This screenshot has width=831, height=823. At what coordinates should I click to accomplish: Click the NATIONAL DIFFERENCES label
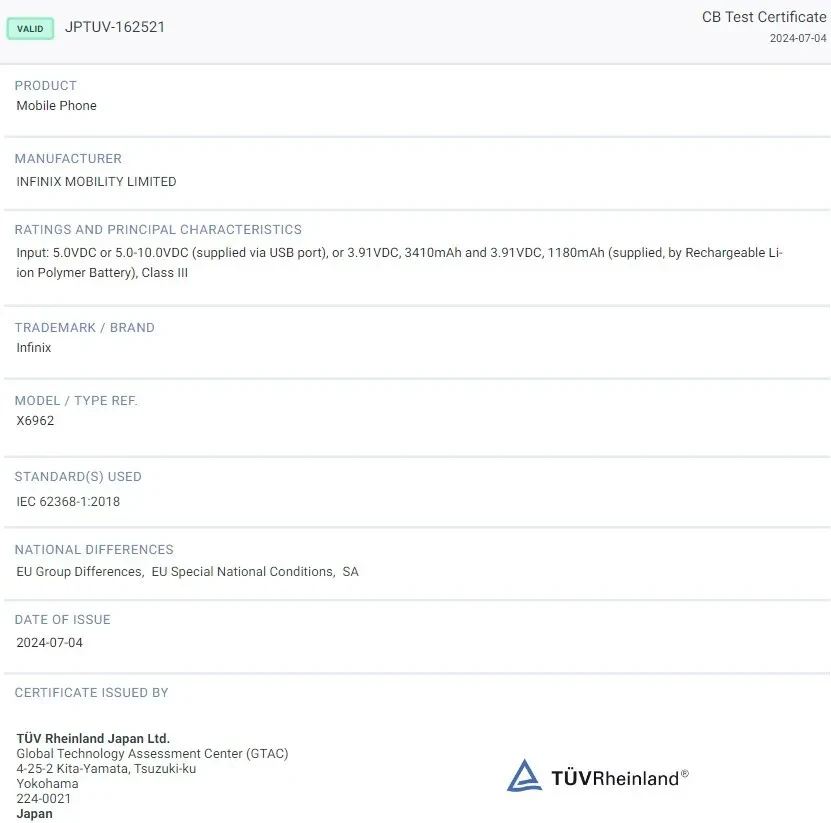pos(94,550)
